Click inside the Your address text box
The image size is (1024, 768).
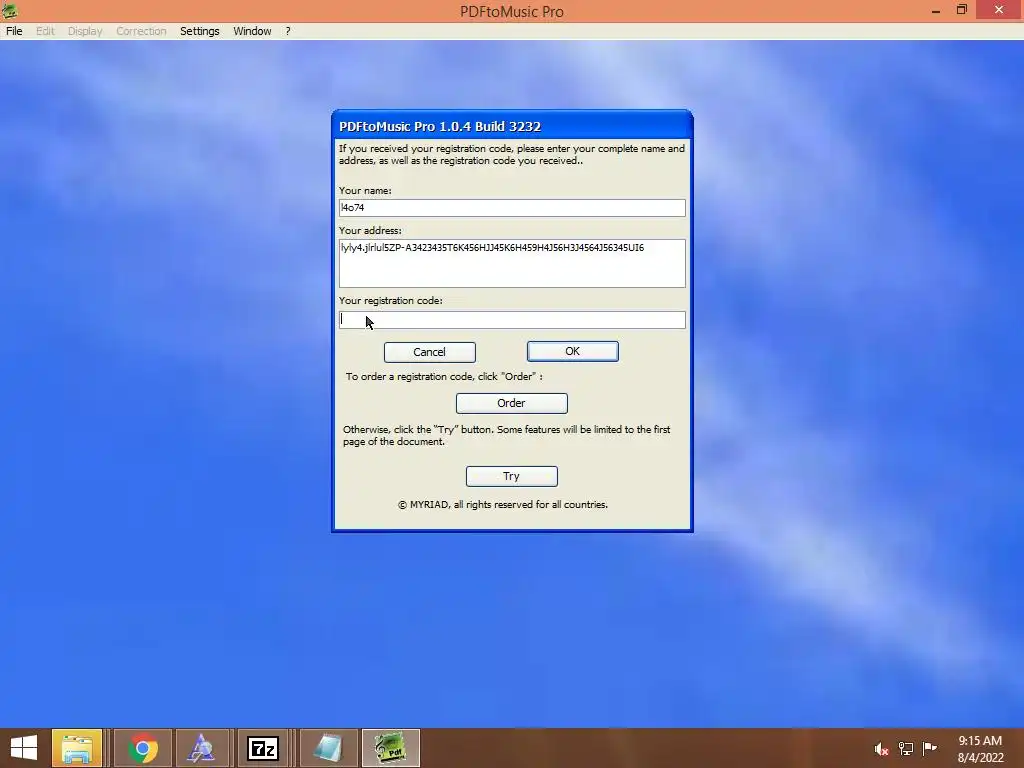(x=512, y=263)
